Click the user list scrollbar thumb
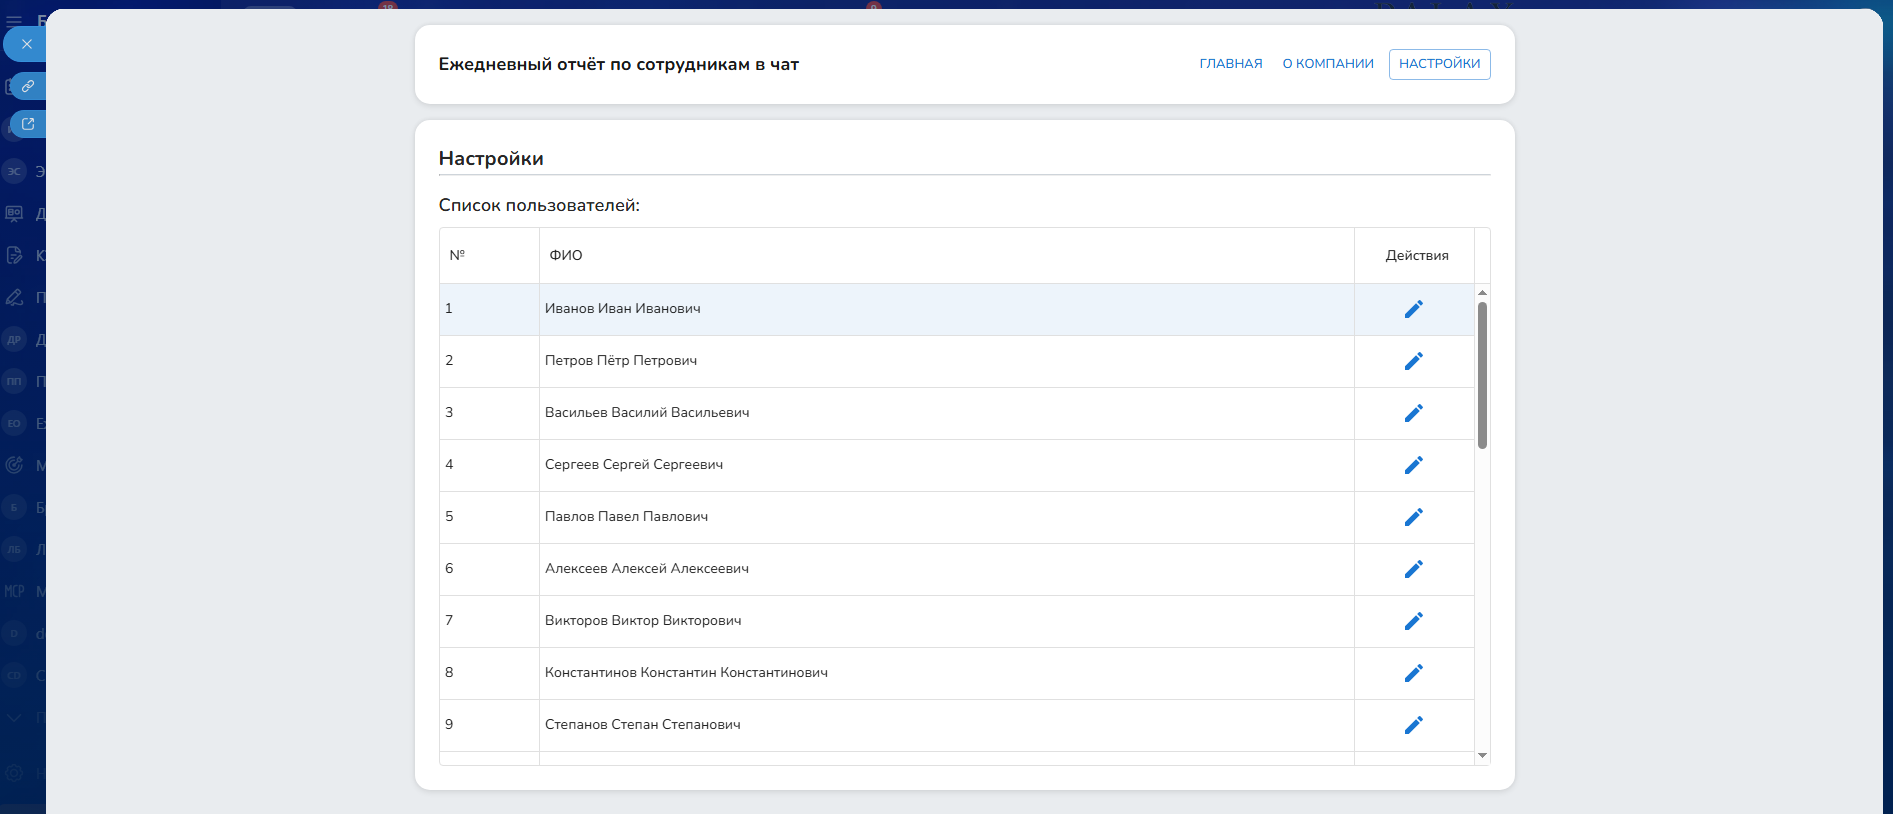The image size is (1893, 814). click(1482, 375)
